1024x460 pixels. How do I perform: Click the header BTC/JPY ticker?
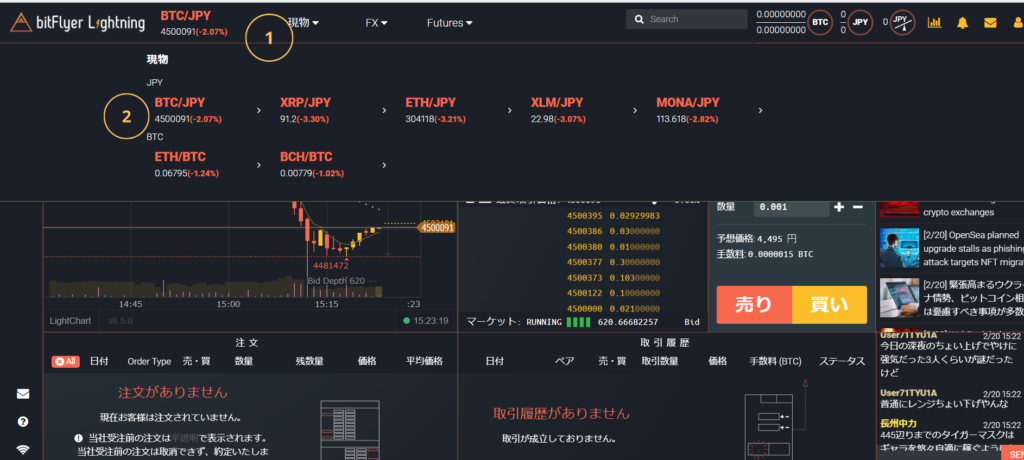[194, 23]
